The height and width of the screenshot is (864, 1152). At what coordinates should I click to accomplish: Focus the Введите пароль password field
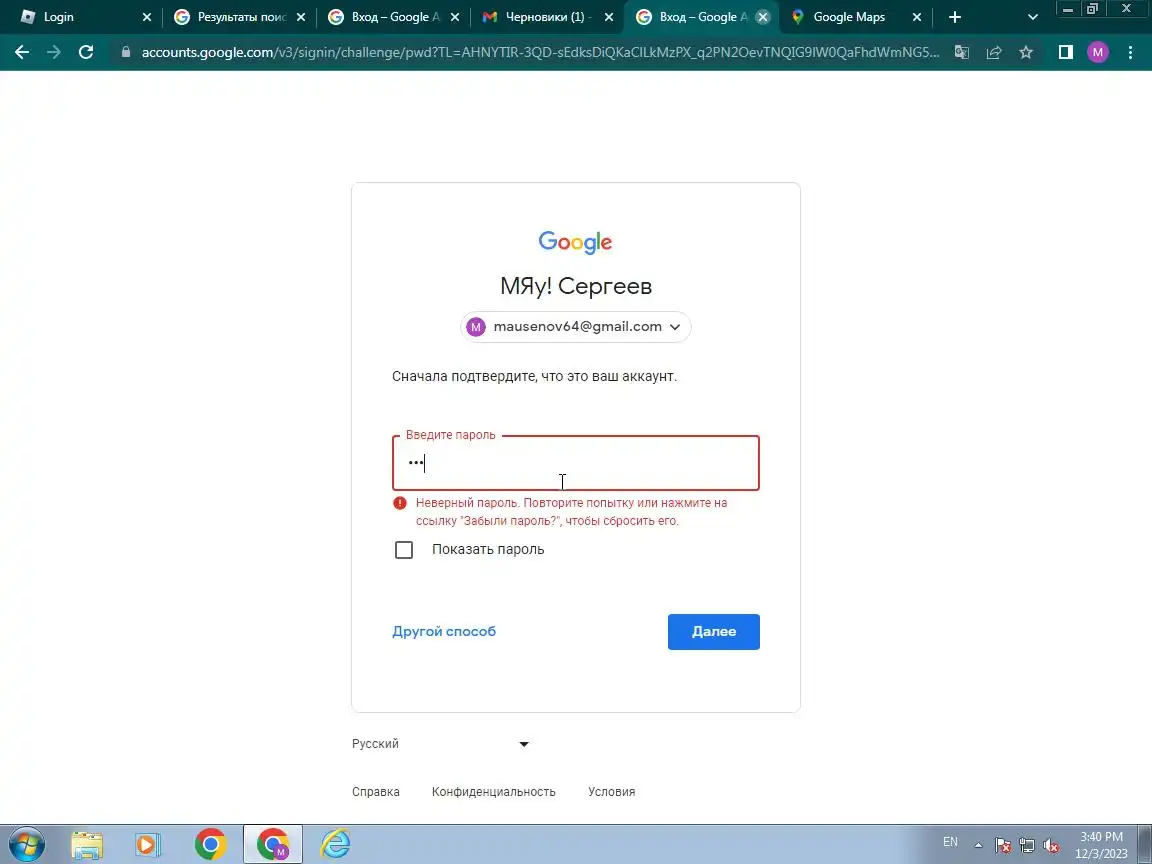(x=576, y=463)
